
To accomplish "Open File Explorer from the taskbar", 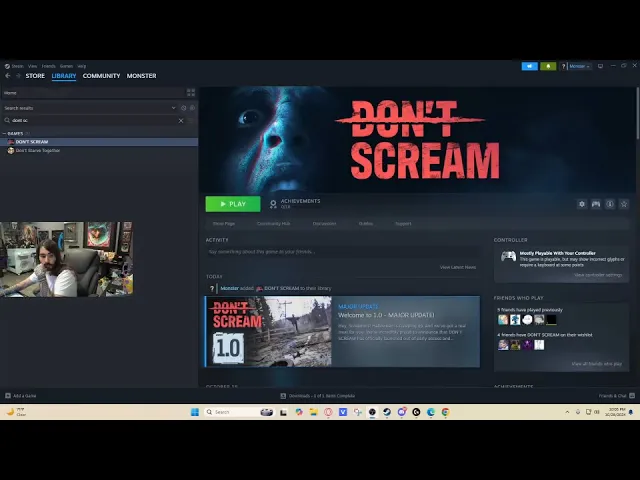I will 313,412.
